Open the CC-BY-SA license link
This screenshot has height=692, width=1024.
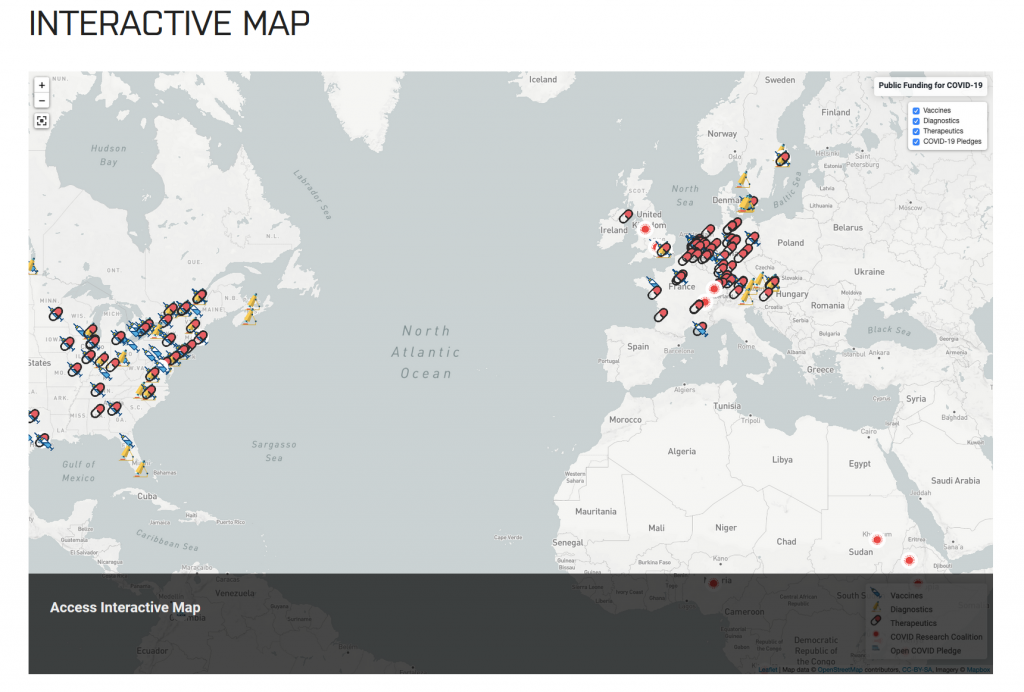point(917,670)
